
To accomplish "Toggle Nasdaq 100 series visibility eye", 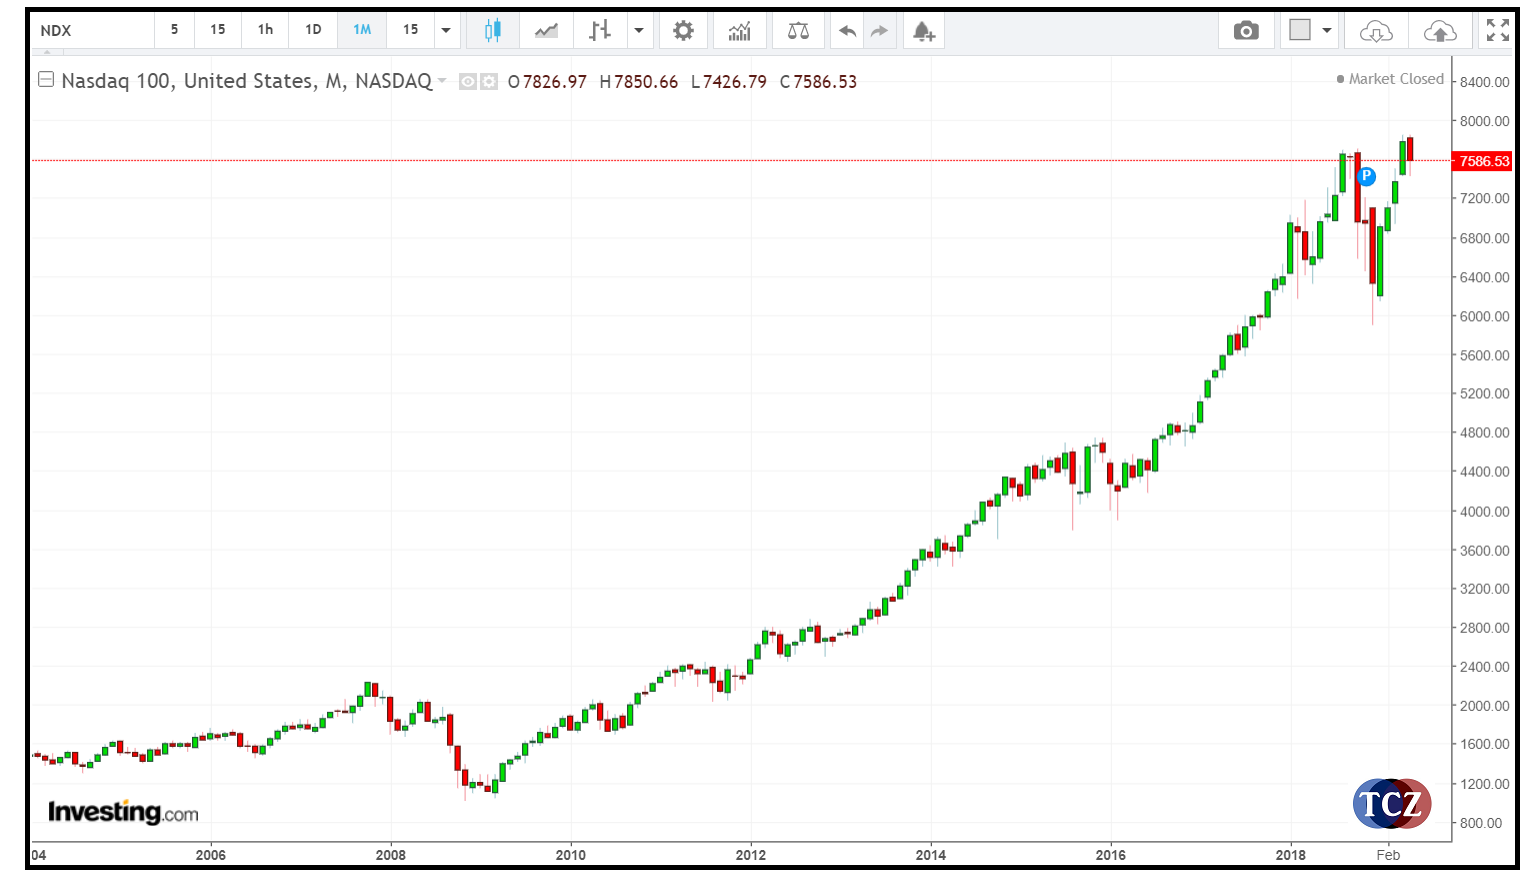I will [468, 82].
